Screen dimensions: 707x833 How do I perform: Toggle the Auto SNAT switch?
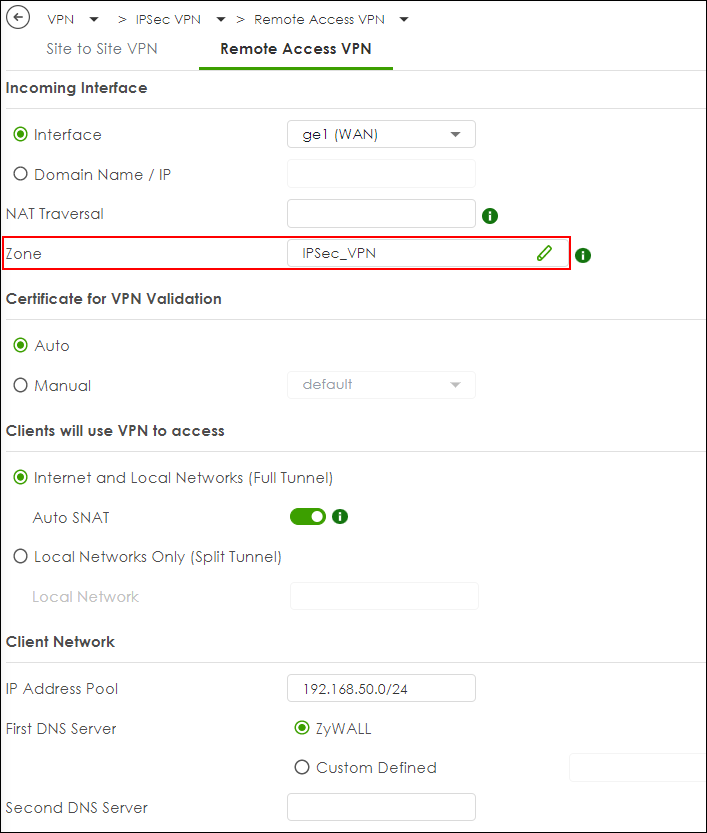308,516
